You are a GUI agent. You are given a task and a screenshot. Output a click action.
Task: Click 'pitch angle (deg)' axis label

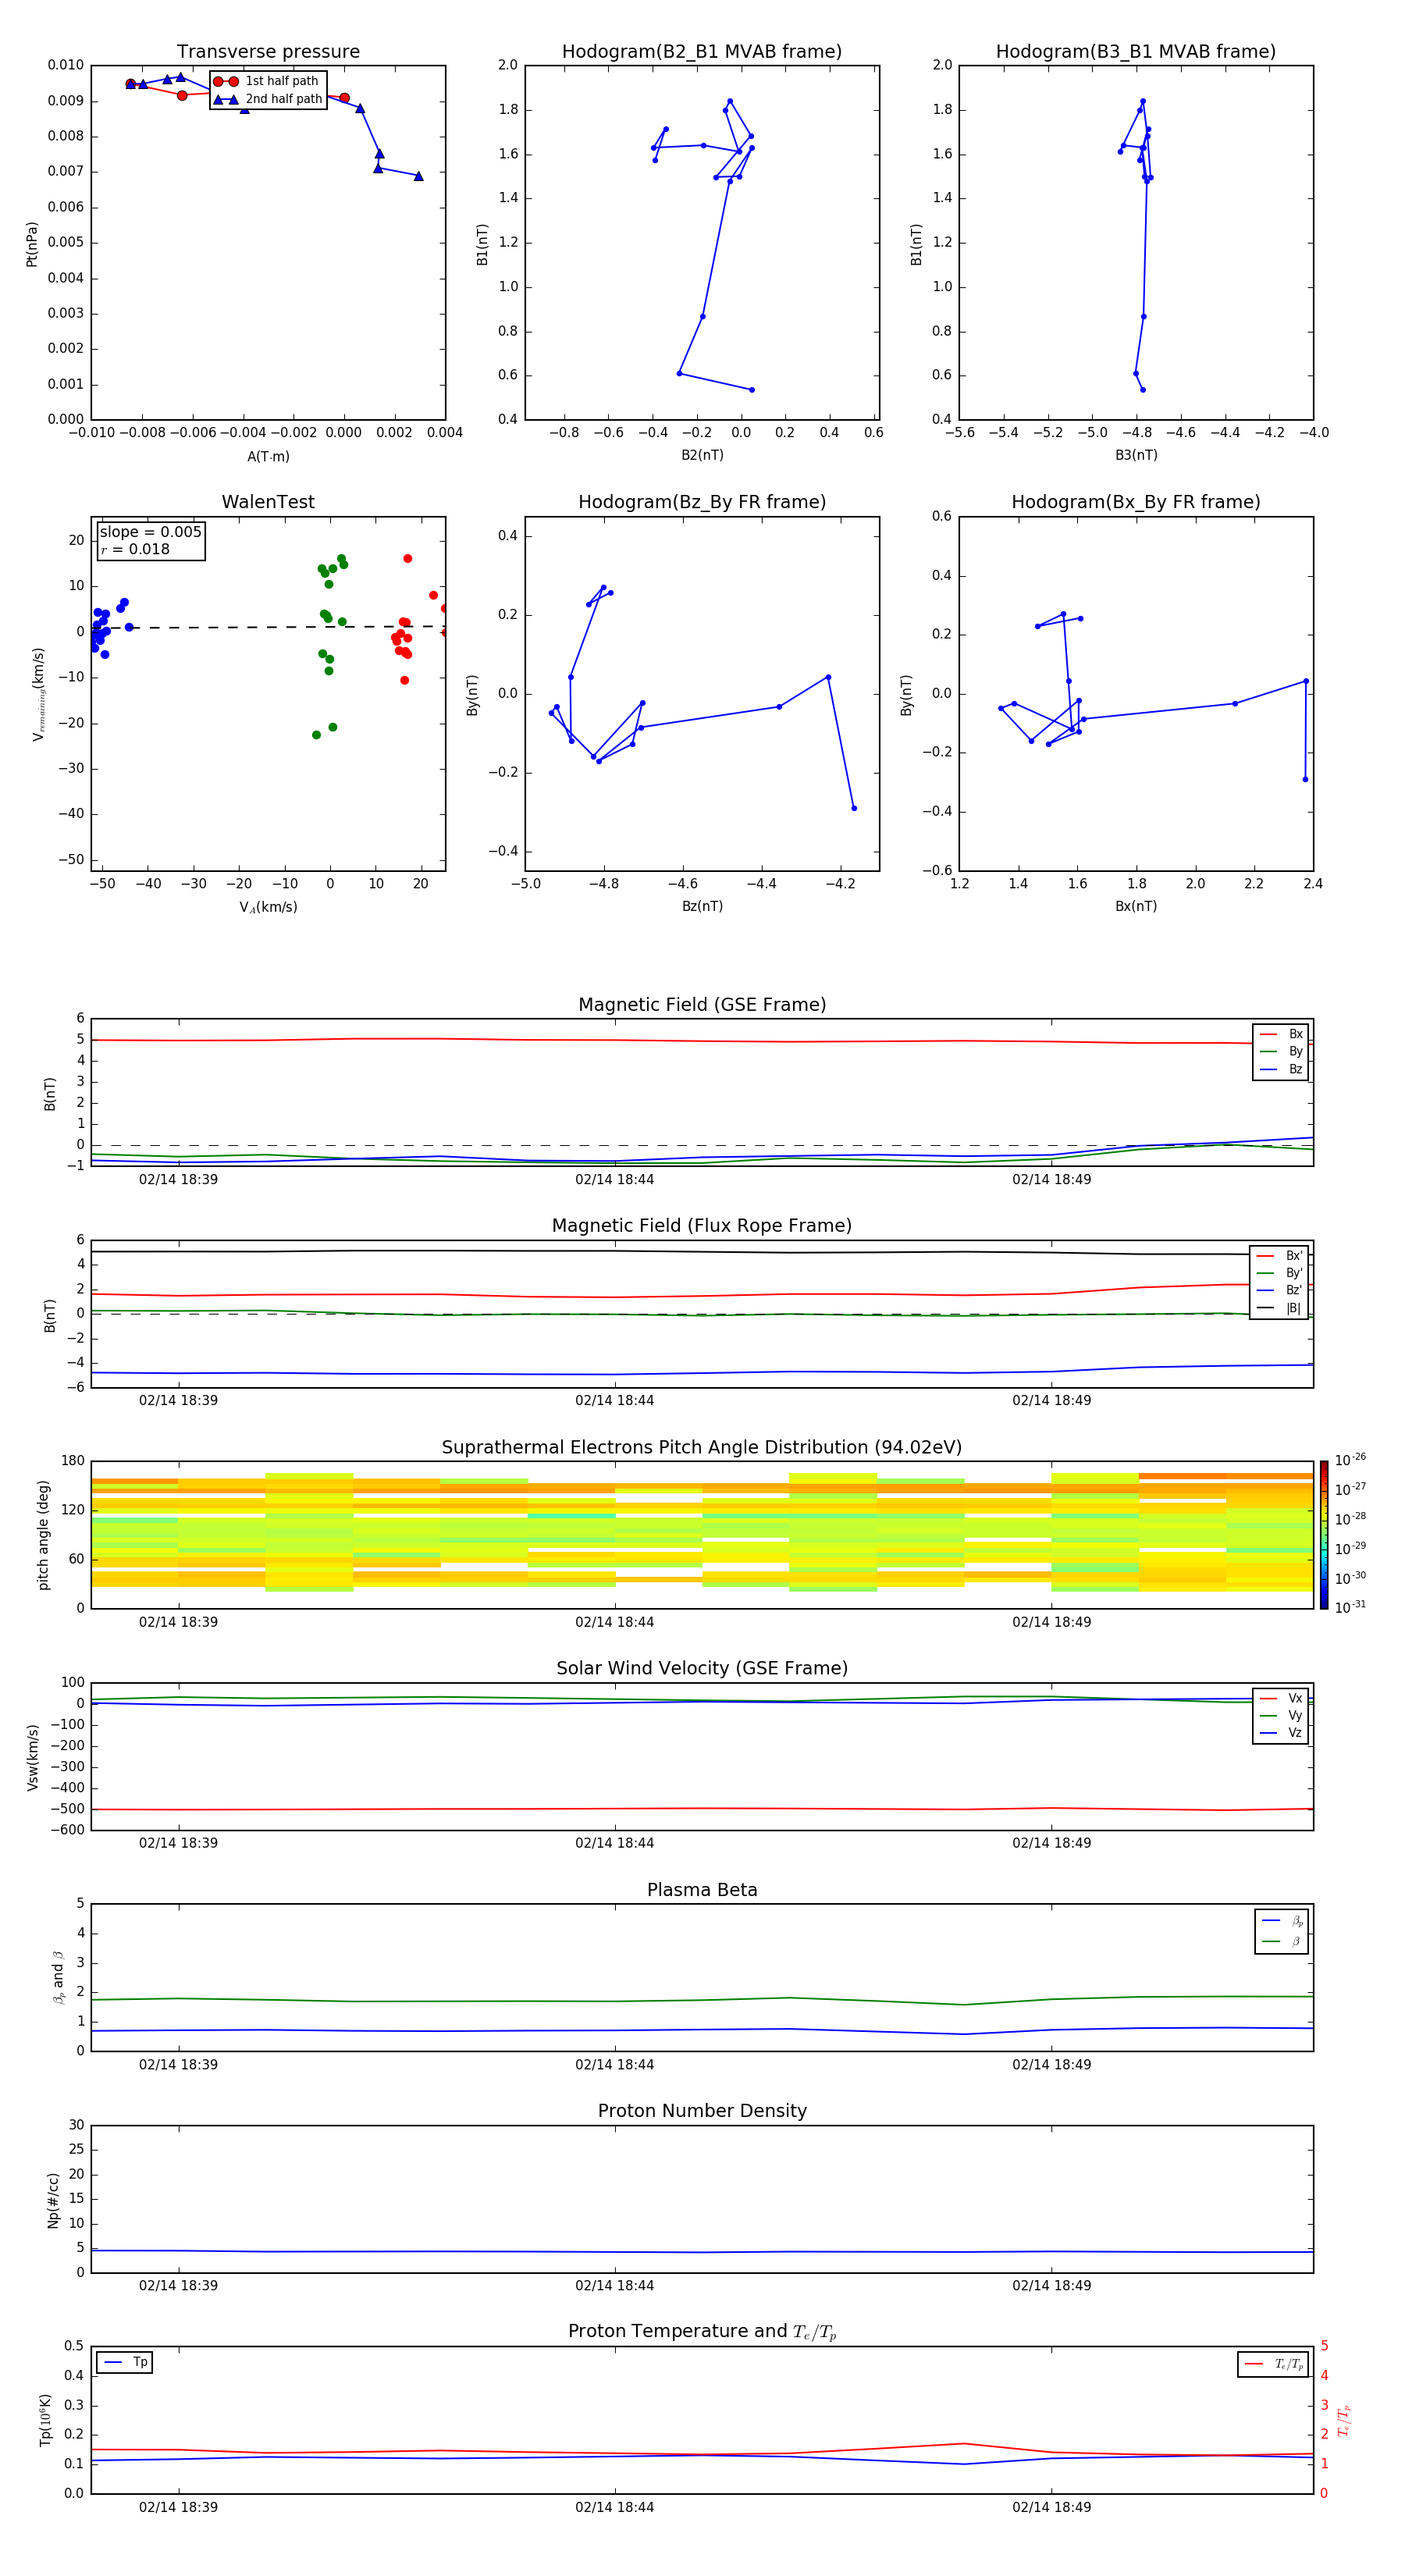pyautogui.click(x=43, y=1535)
